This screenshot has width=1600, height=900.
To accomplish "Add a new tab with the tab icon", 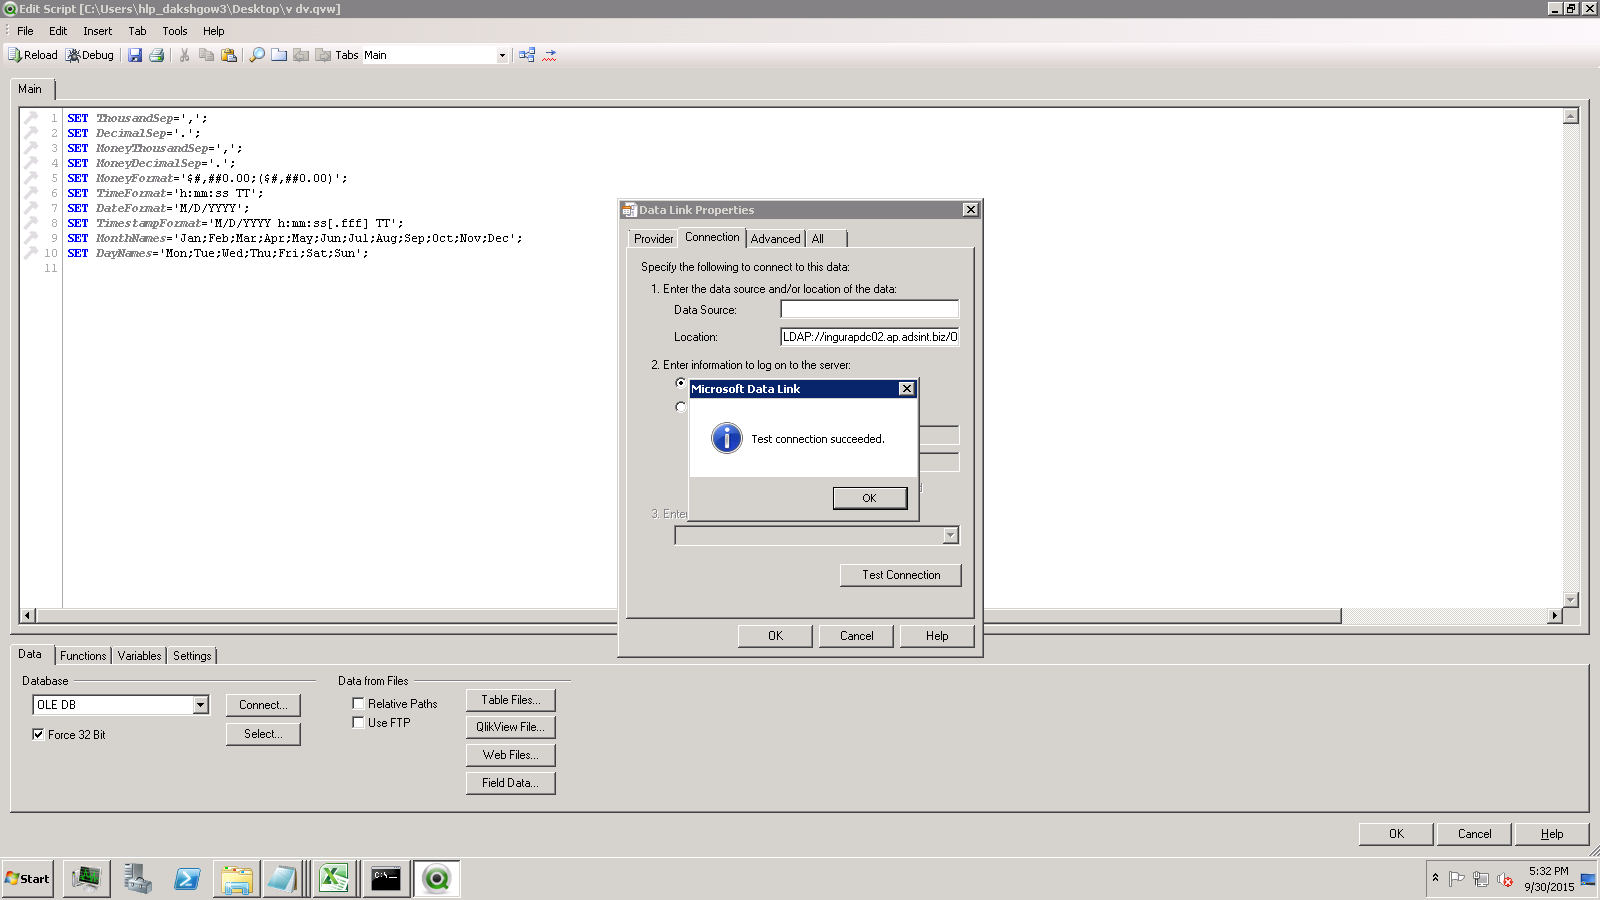I will [279, 55].
